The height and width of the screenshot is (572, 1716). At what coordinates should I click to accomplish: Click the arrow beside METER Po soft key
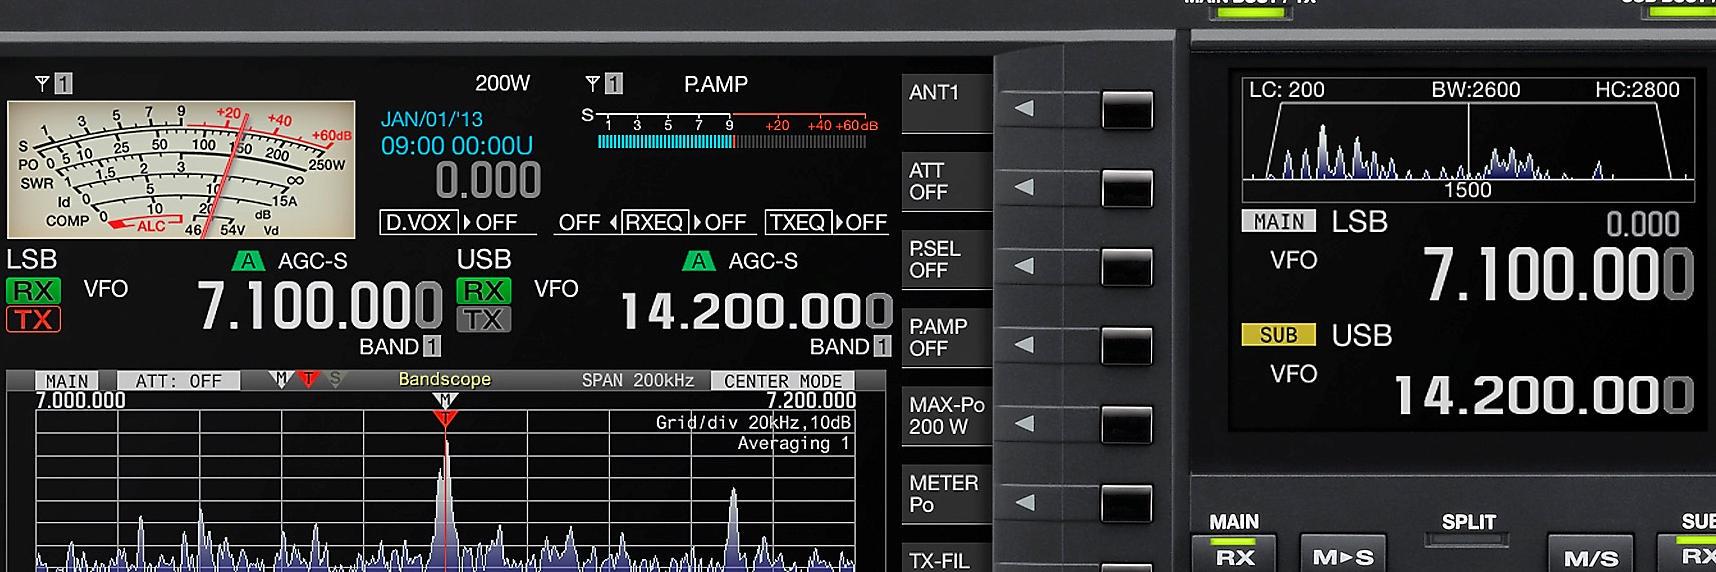[x=1024, y=502]
